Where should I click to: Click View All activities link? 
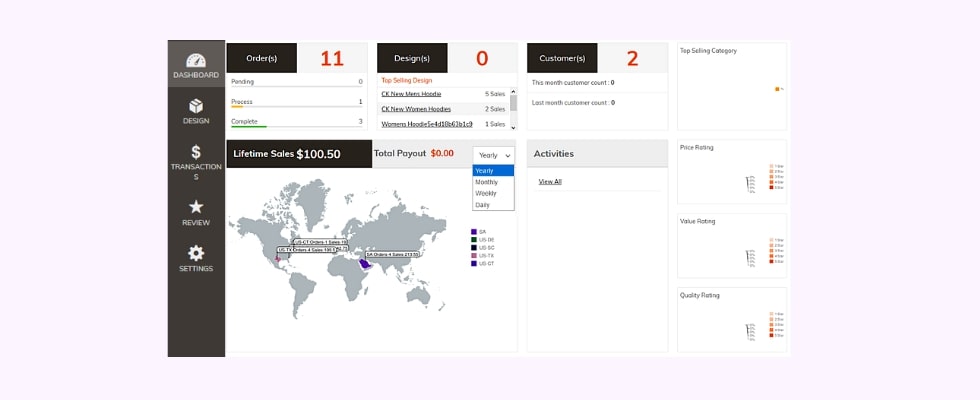tap(550, 181)
